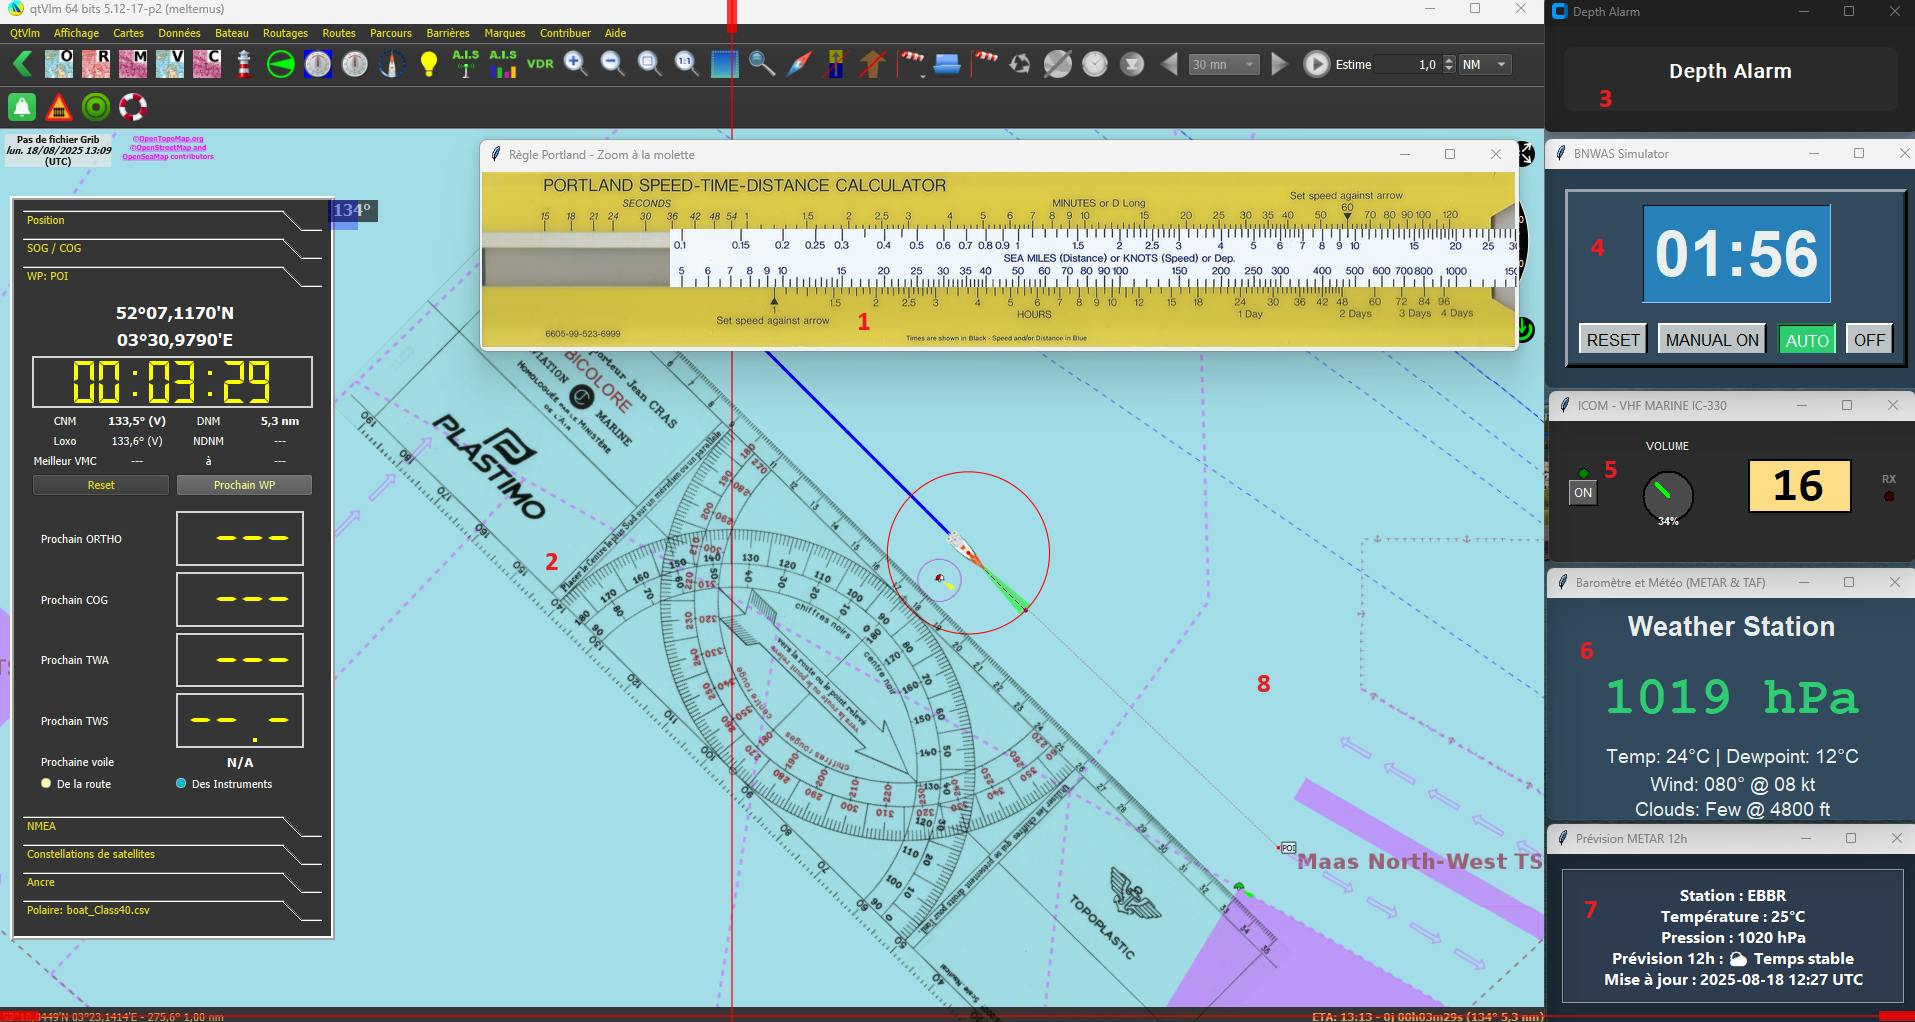Expand the Polaire: boat_Class40.csv section
This screenshot has width=1915, height=1022.
[x=172, y=910]
